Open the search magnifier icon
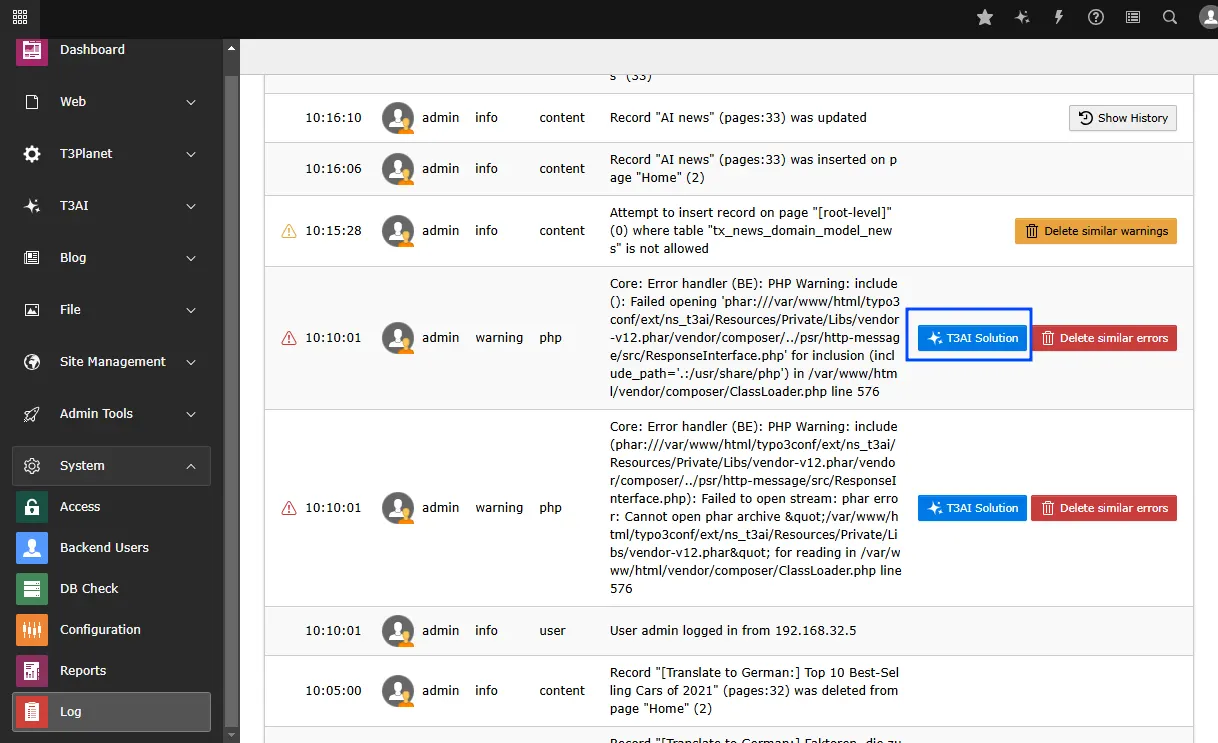Image resolution: width=1218 pixels, height=743 pixels. click(x=1170, y=17)
